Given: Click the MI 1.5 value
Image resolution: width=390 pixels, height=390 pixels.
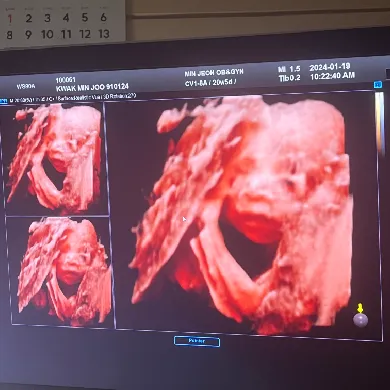Looking at the screenshot, I should pyautogui.click(x=289, y=69).
